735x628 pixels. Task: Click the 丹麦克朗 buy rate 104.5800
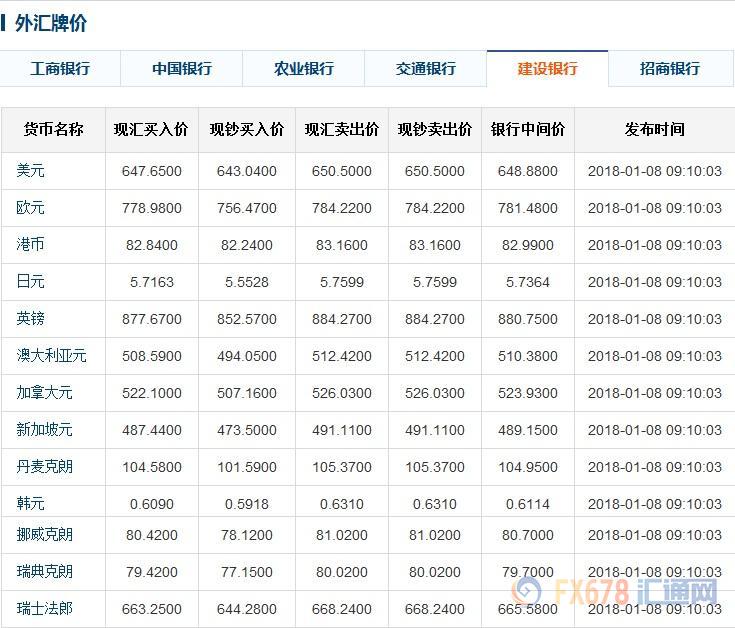click(x=152, y=467)
